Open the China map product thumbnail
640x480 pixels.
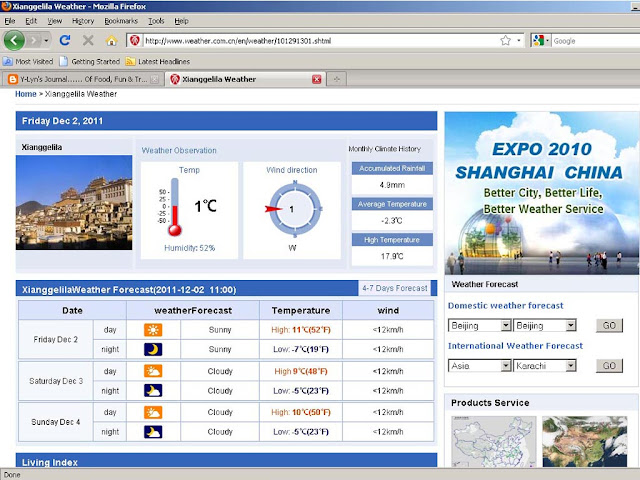pos(494,441)
